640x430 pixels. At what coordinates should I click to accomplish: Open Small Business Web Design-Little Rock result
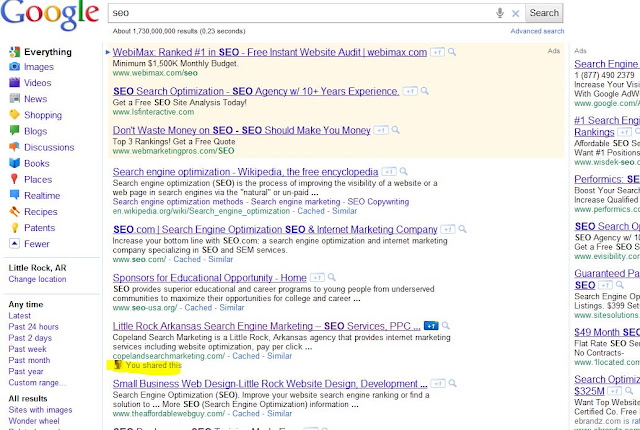pos(270,384)
